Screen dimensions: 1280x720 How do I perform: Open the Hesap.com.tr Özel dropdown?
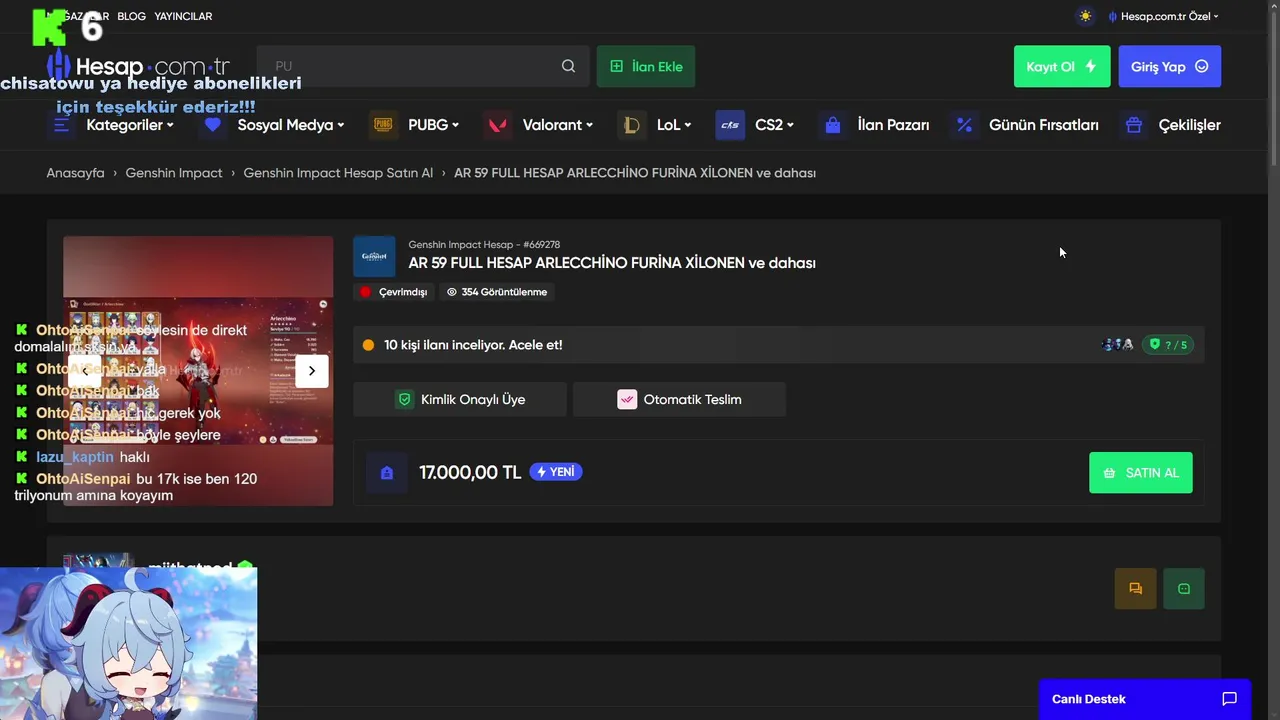(1163, 16)
